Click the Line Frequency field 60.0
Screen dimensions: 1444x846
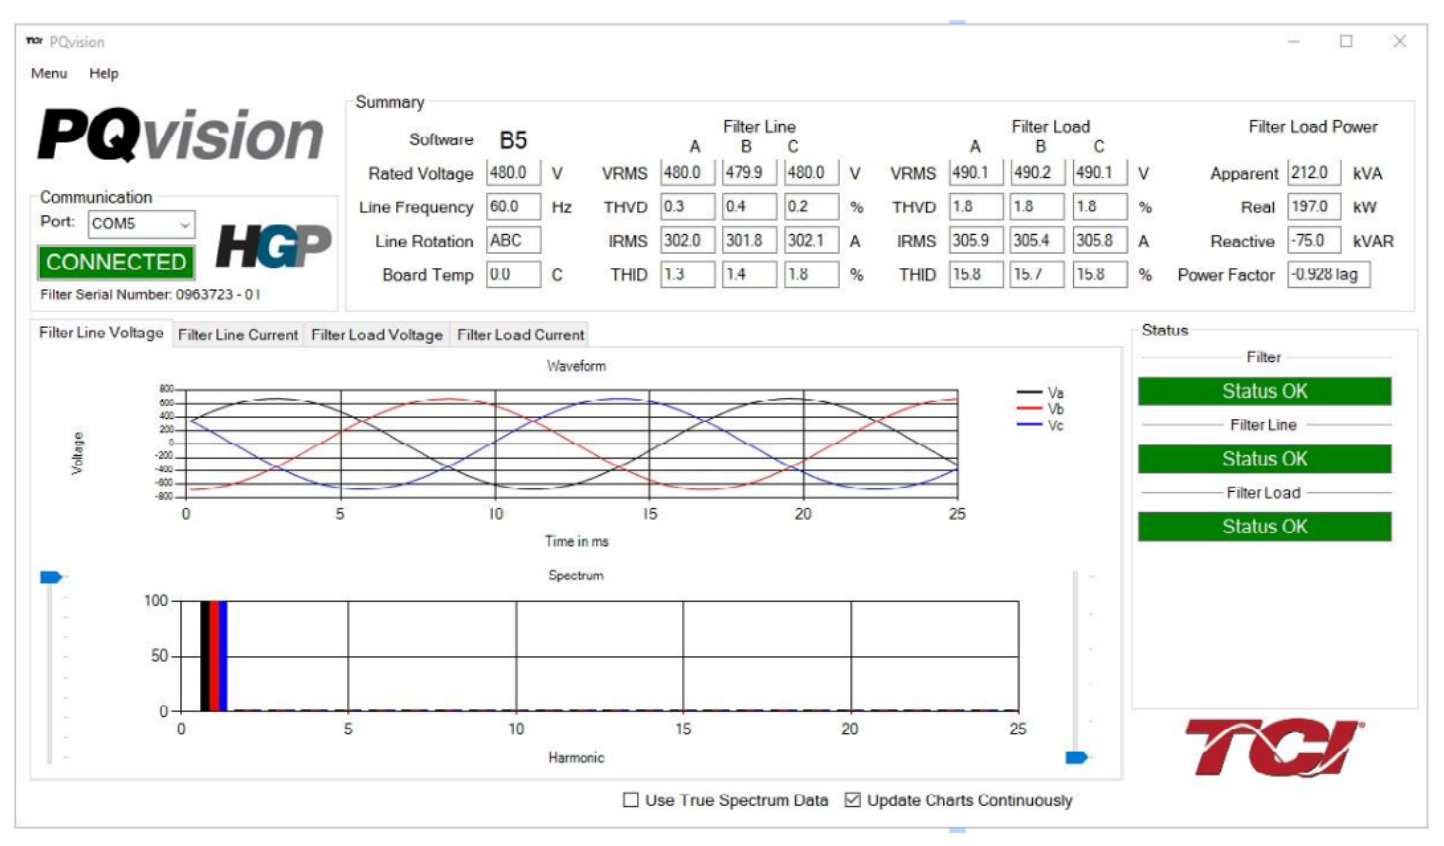coord(514,207)
